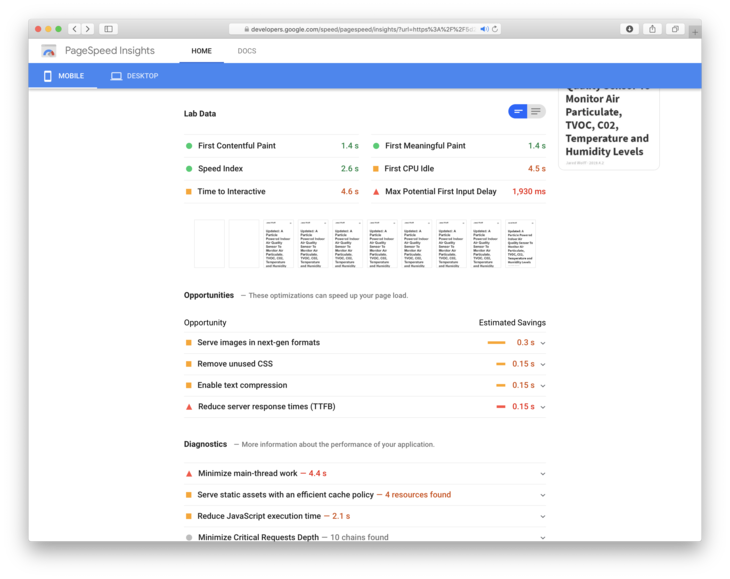Expand efficient cache policy chevron

click(x=542, y=495)
